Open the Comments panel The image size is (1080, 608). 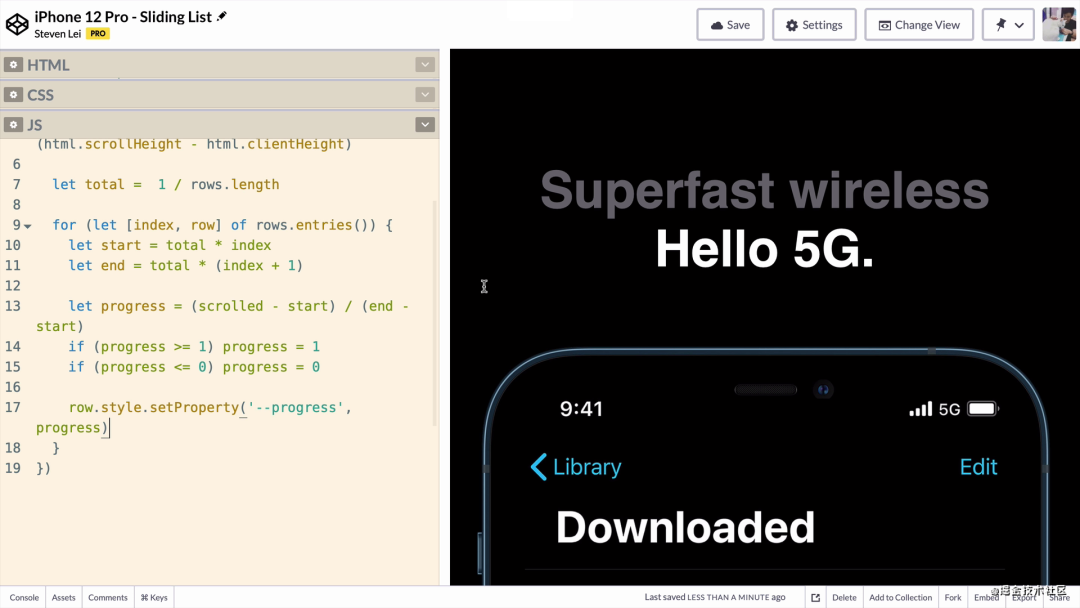107,597
